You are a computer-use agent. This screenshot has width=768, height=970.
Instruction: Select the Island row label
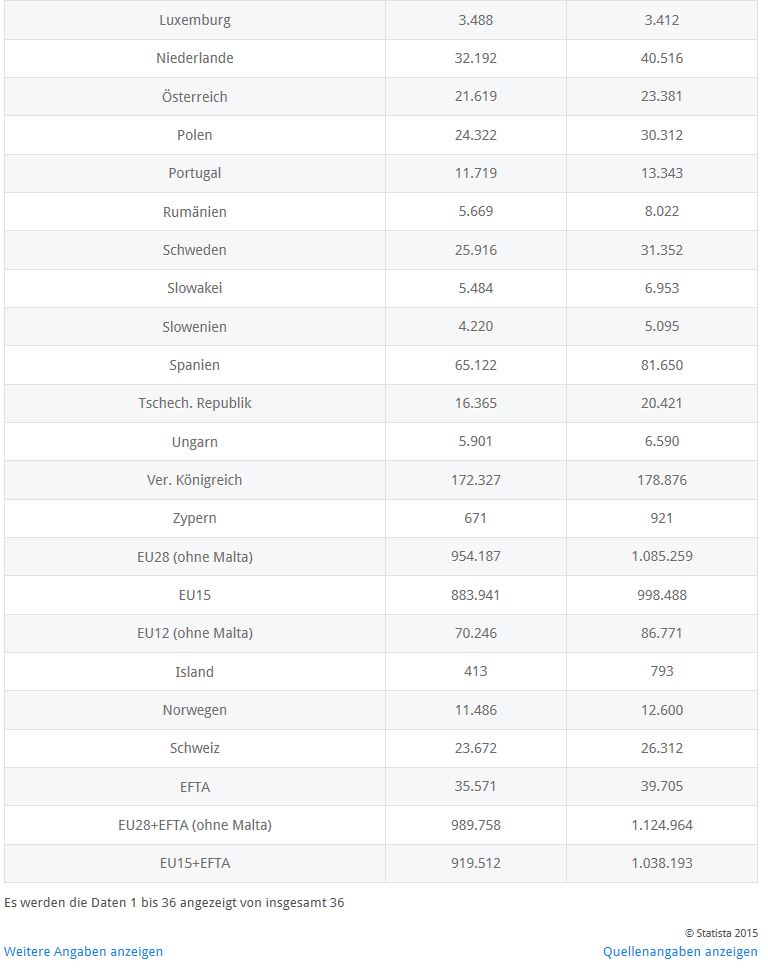[x=195, y=672]
